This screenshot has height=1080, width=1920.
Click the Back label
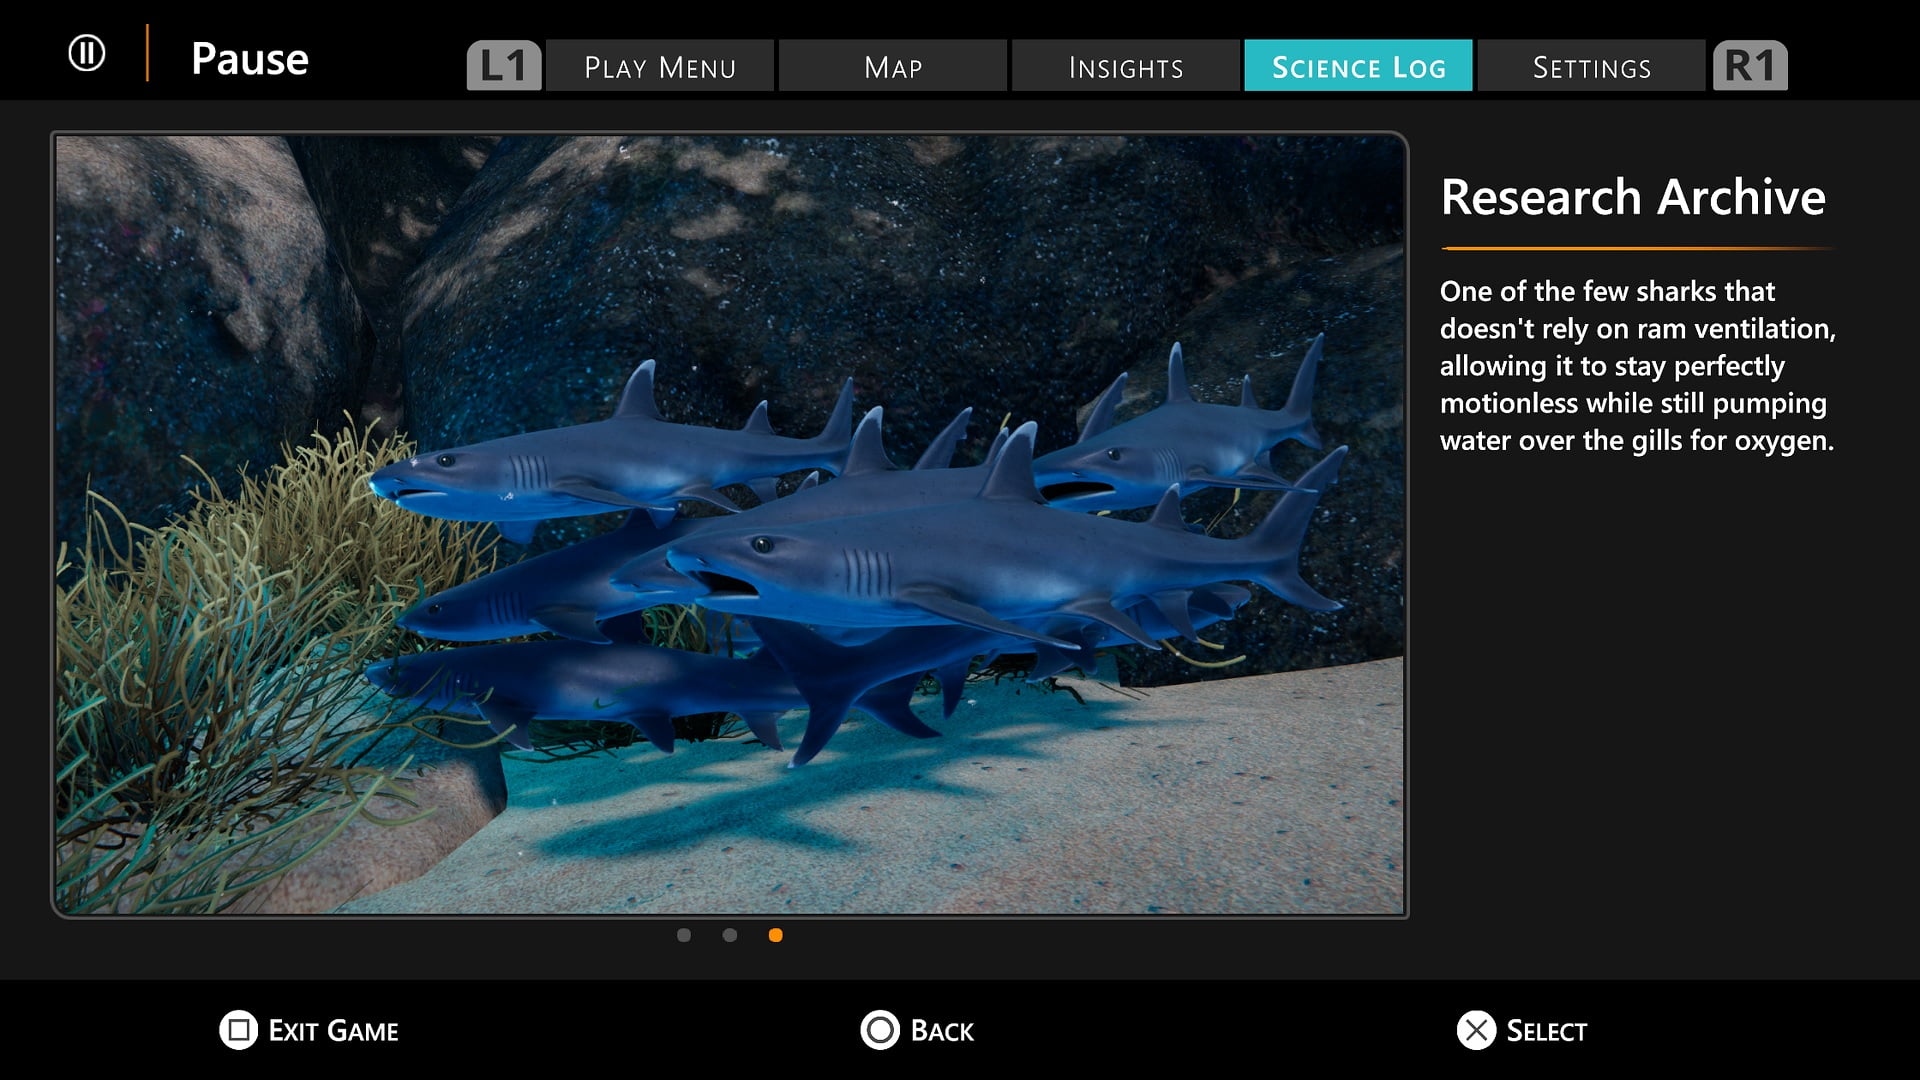942,1031
